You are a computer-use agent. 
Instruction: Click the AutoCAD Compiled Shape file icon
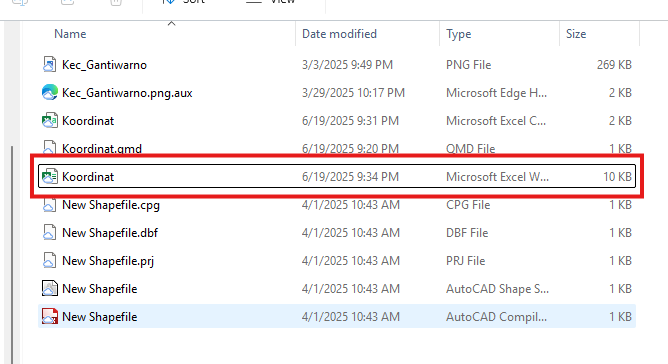tap(49, 317)
